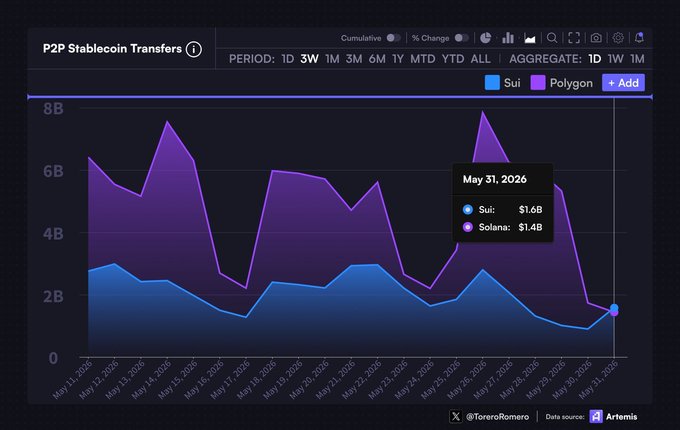
Task: Click the 2B y-axis label
Action: (53, 296)
